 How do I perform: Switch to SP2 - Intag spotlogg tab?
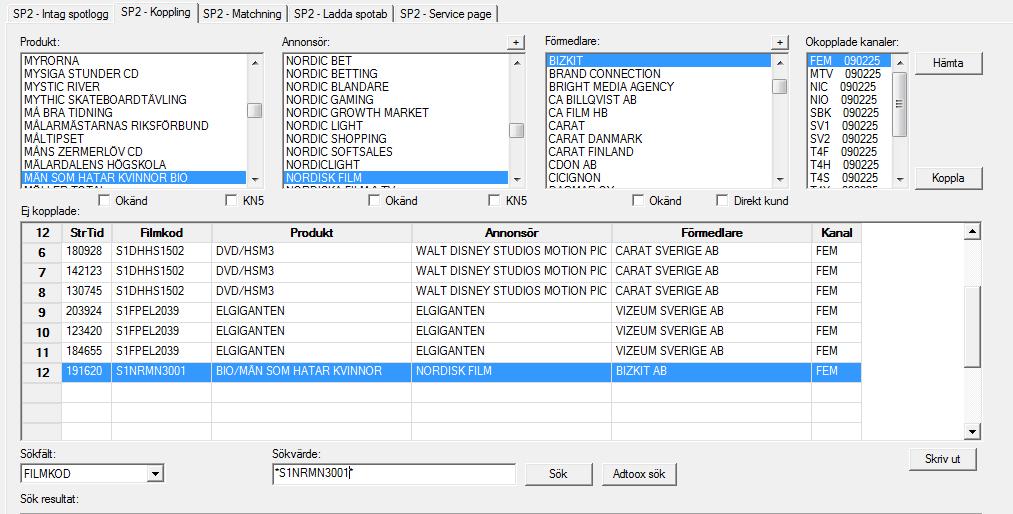coord(61,14)
